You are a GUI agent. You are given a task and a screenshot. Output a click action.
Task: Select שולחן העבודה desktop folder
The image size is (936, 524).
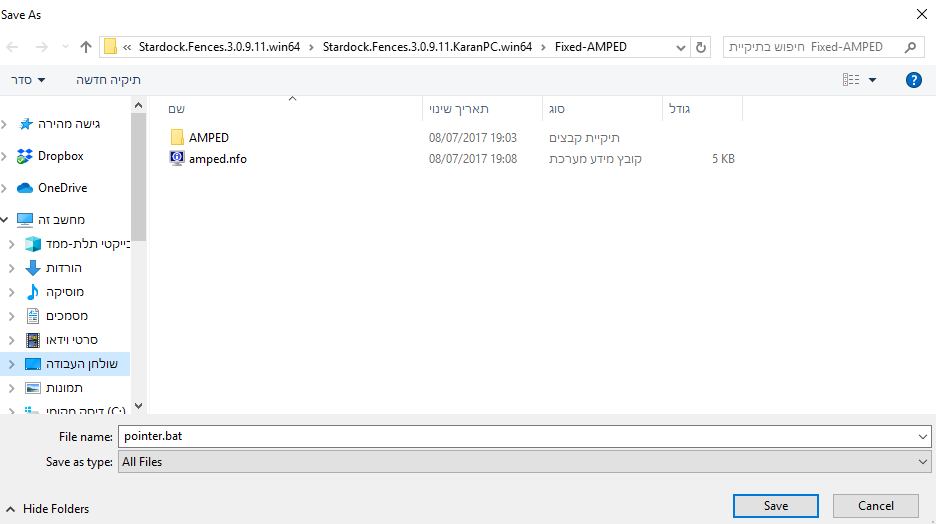click(82, 363)
